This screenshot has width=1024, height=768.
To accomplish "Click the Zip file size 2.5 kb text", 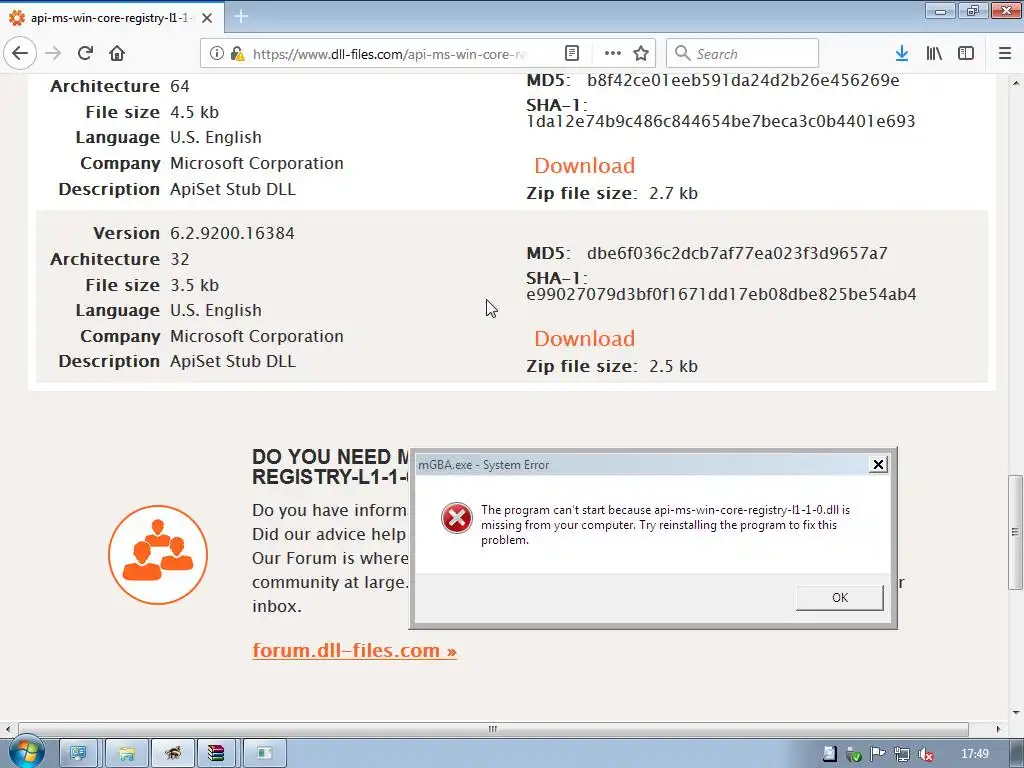I will 612,366.
